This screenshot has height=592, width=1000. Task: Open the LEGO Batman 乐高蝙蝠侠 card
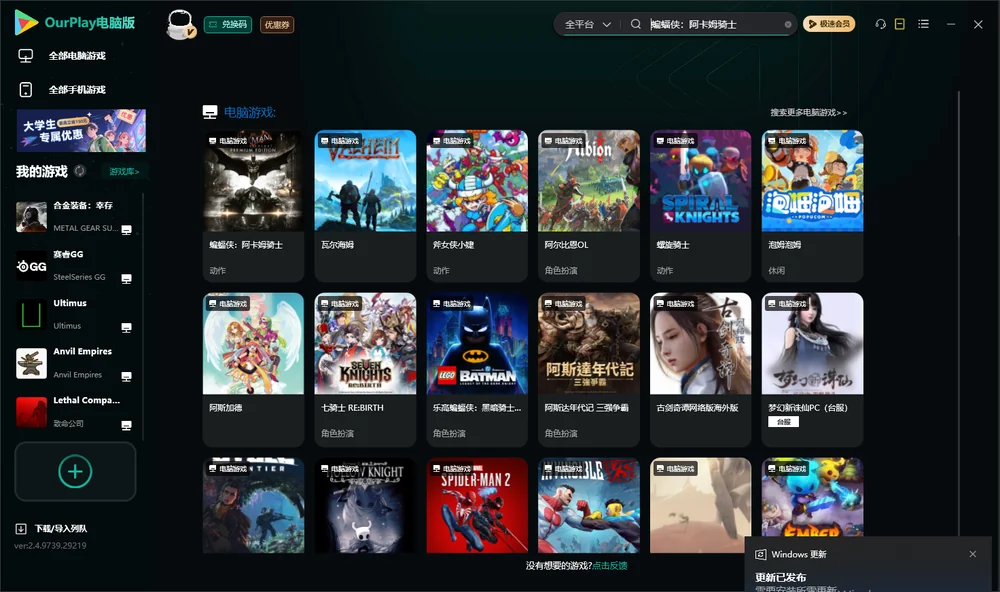pos(477,369)
